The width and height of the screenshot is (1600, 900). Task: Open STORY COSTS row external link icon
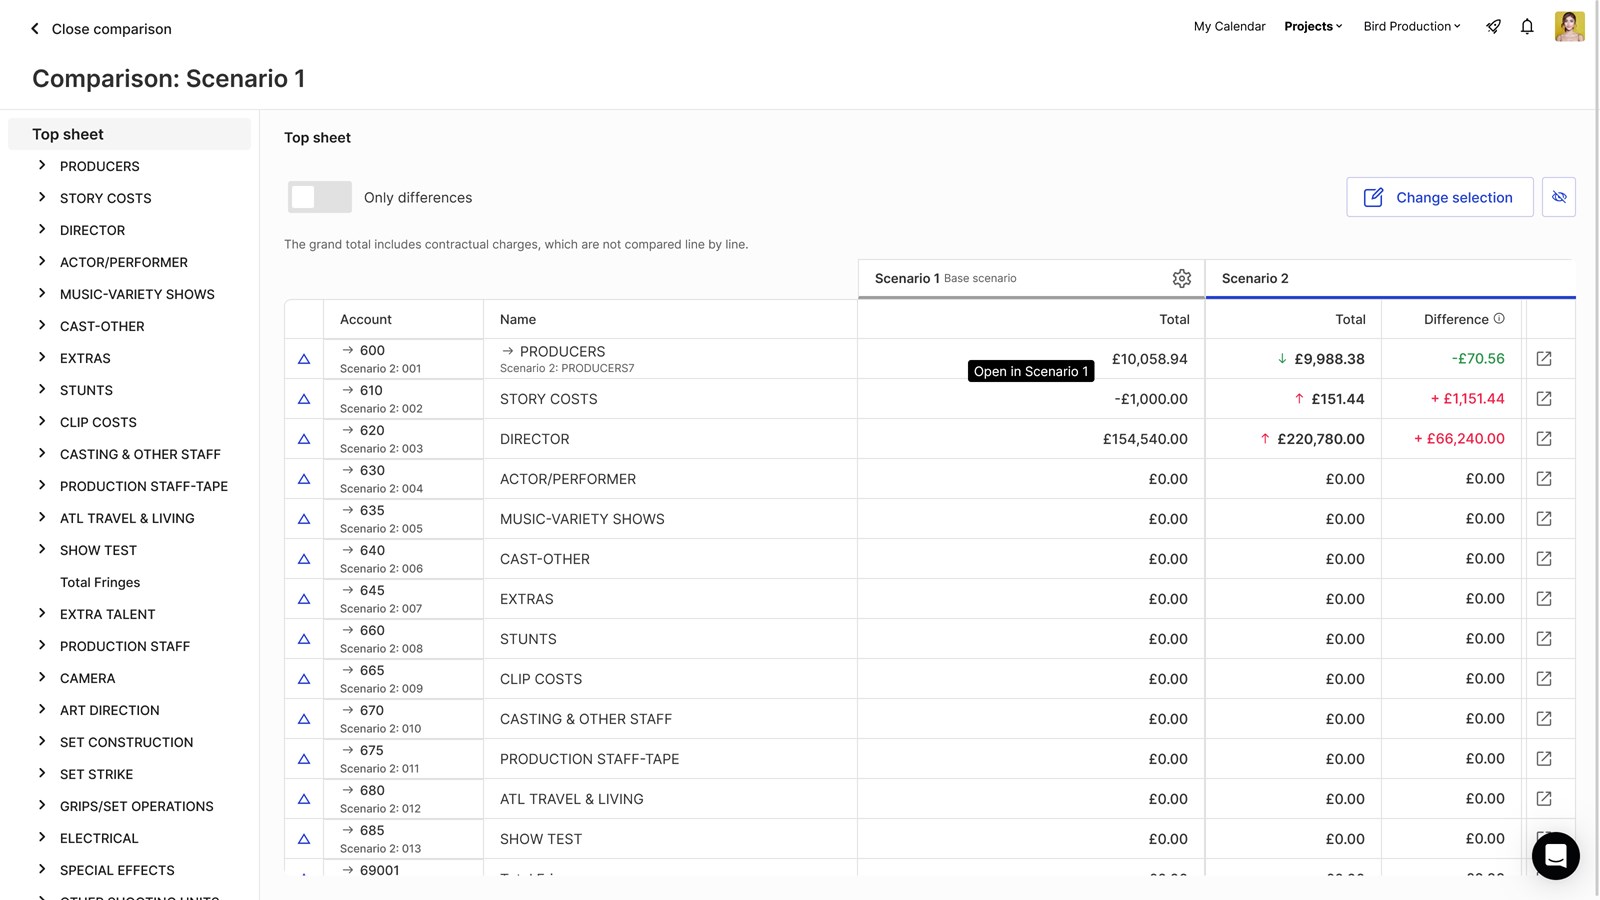(1544, 399)
